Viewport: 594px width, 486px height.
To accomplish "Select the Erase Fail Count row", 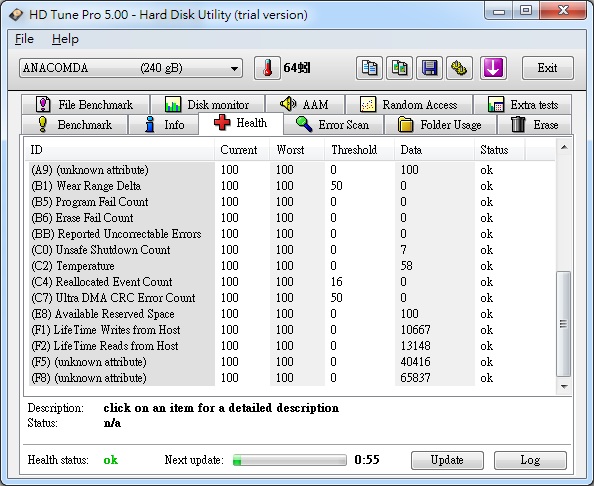I will click(292, 218).
